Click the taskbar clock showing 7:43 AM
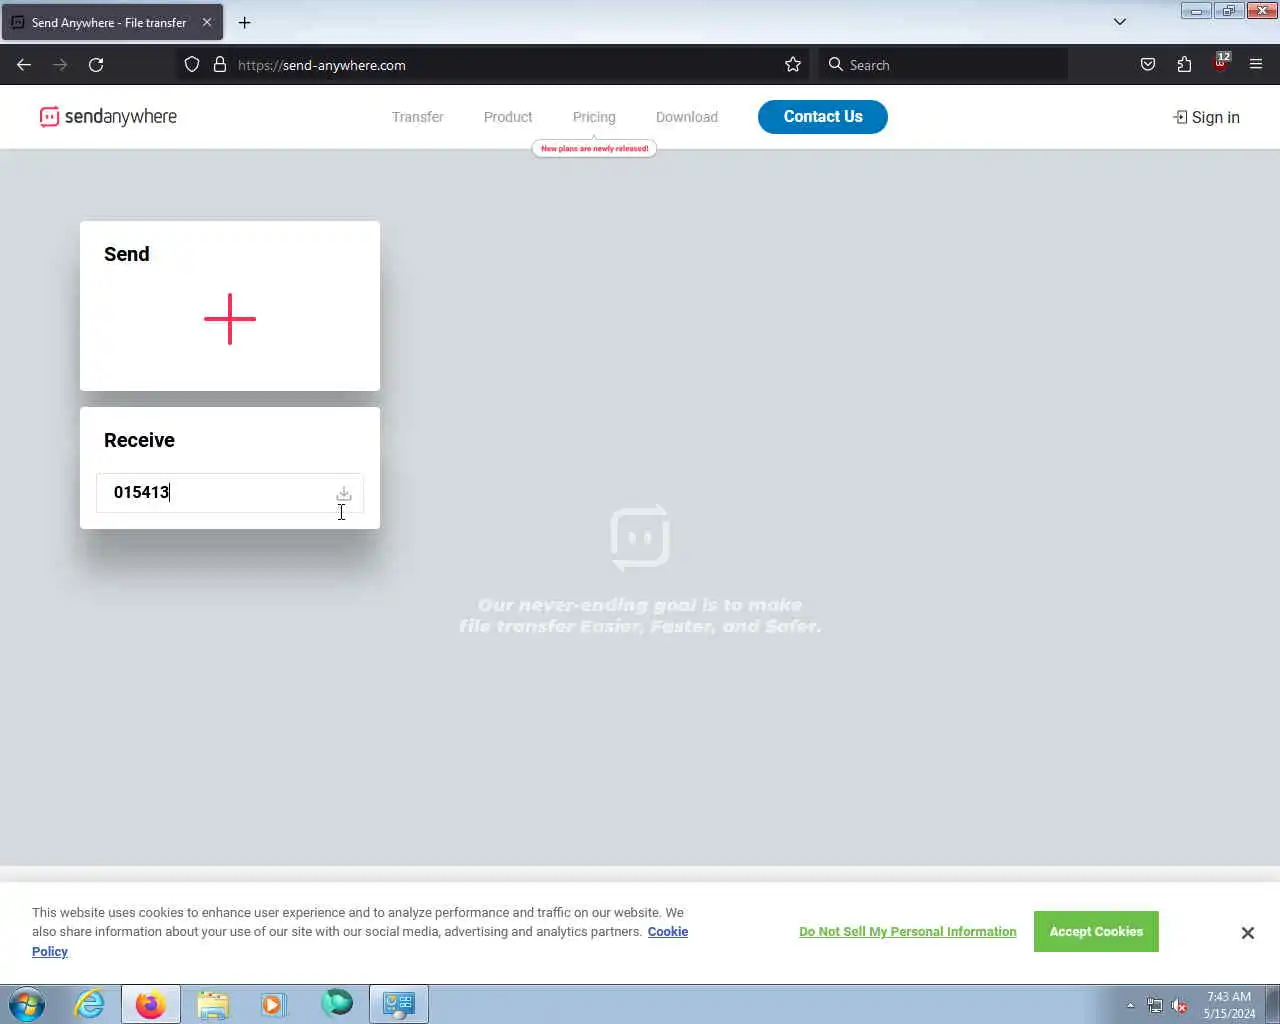 pos(1229,1005)
